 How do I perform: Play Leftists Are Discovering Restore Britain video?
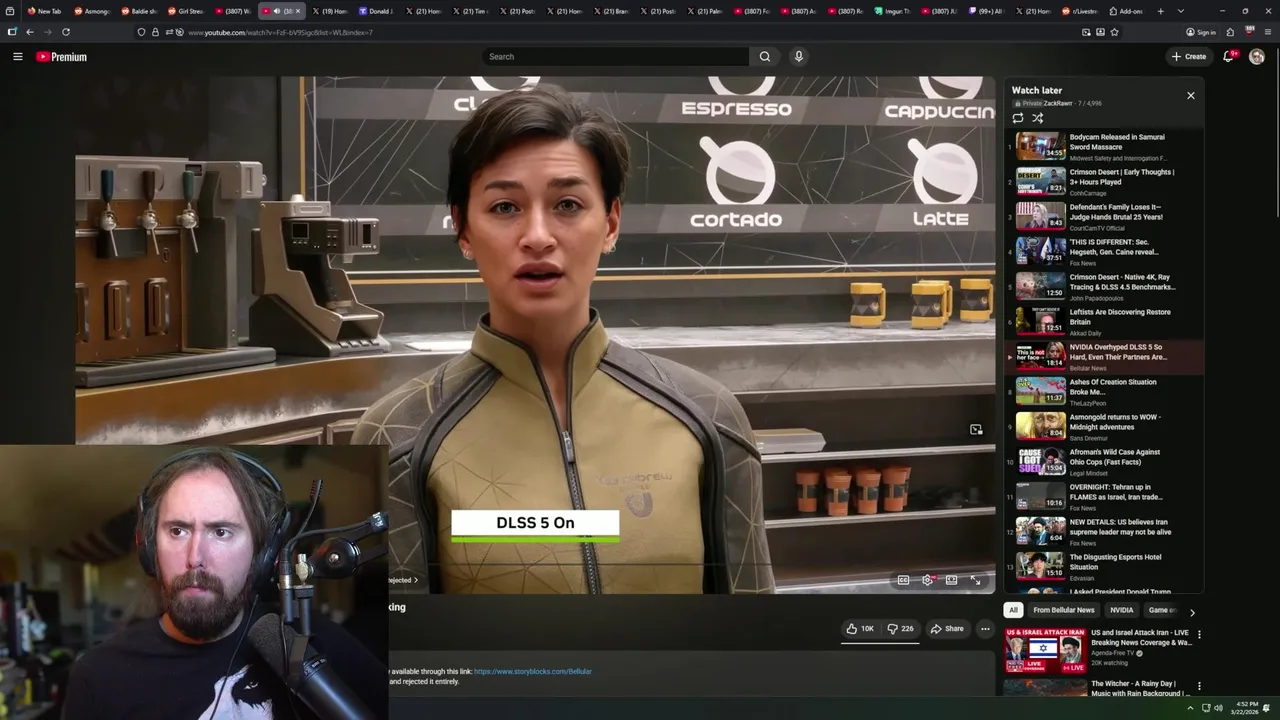(x=1104, y=322)
